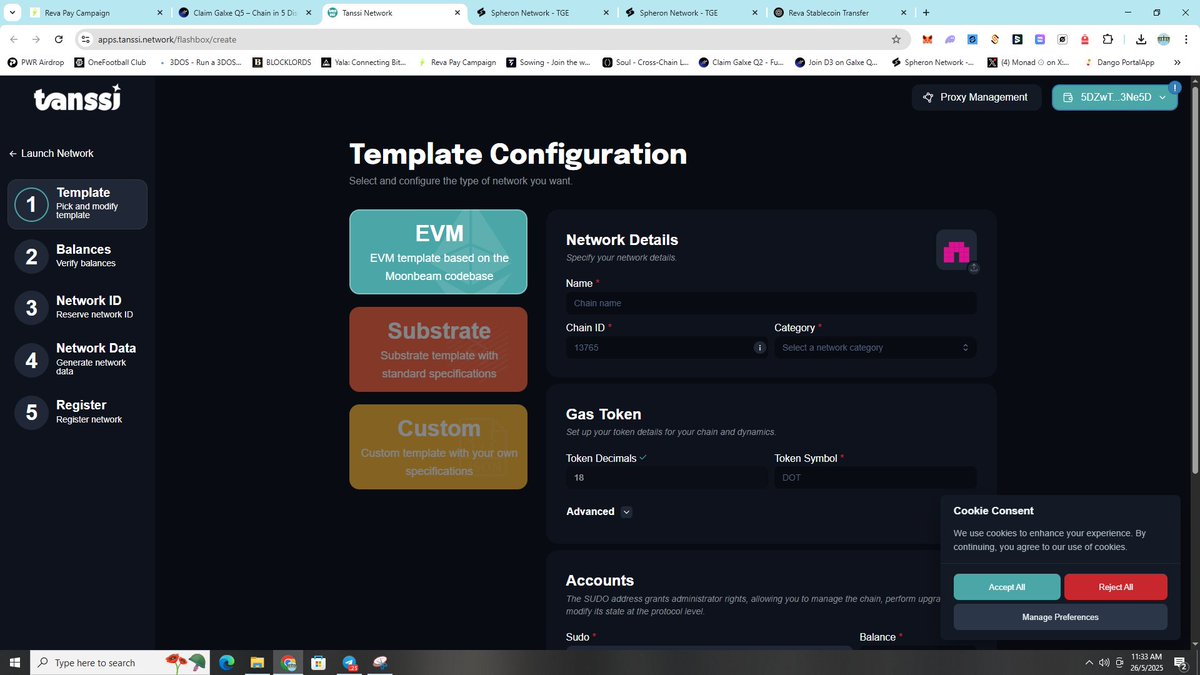Image resolution: width=1200 pixels, height=675 pixels.
Task: Bookmark this page with star icon
Action: [896, 39]
